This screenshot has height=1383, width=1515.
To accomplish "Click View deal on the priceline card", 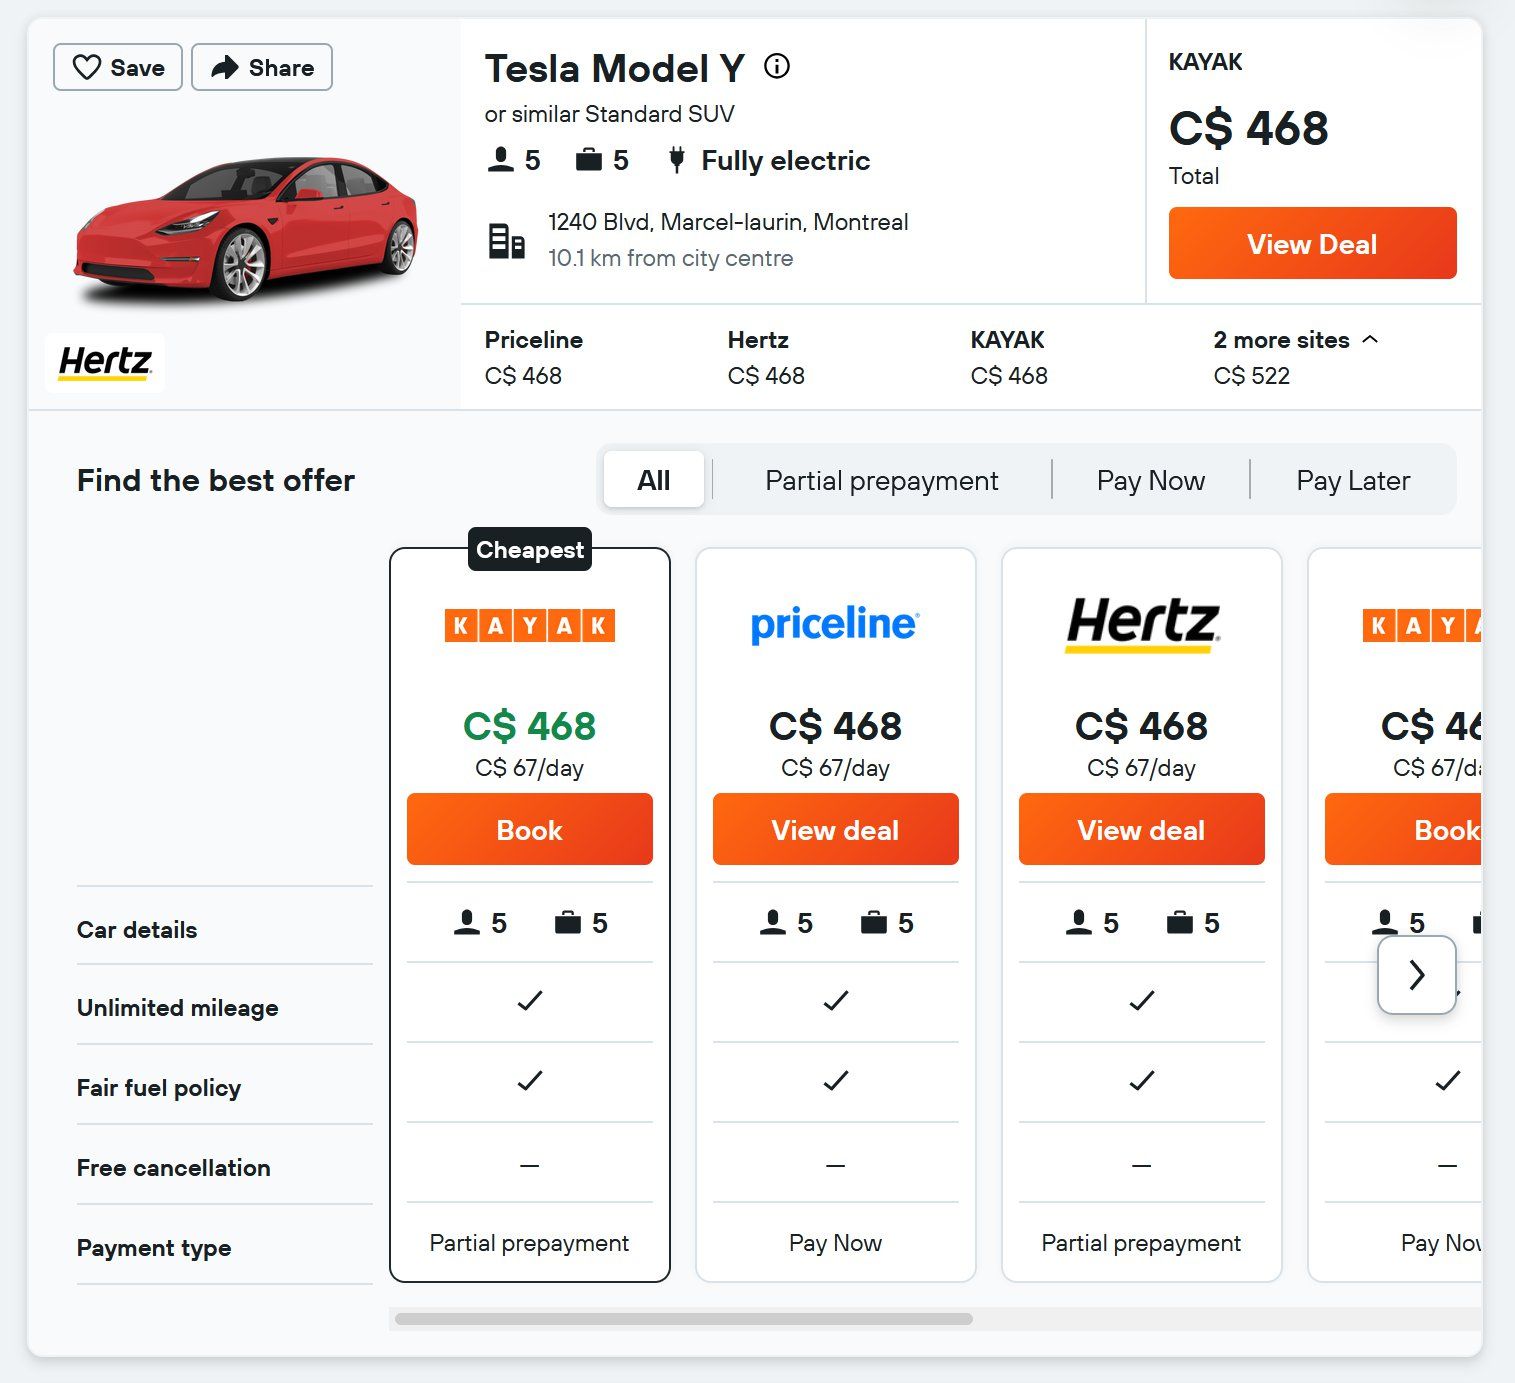I will tap(836, 829).
